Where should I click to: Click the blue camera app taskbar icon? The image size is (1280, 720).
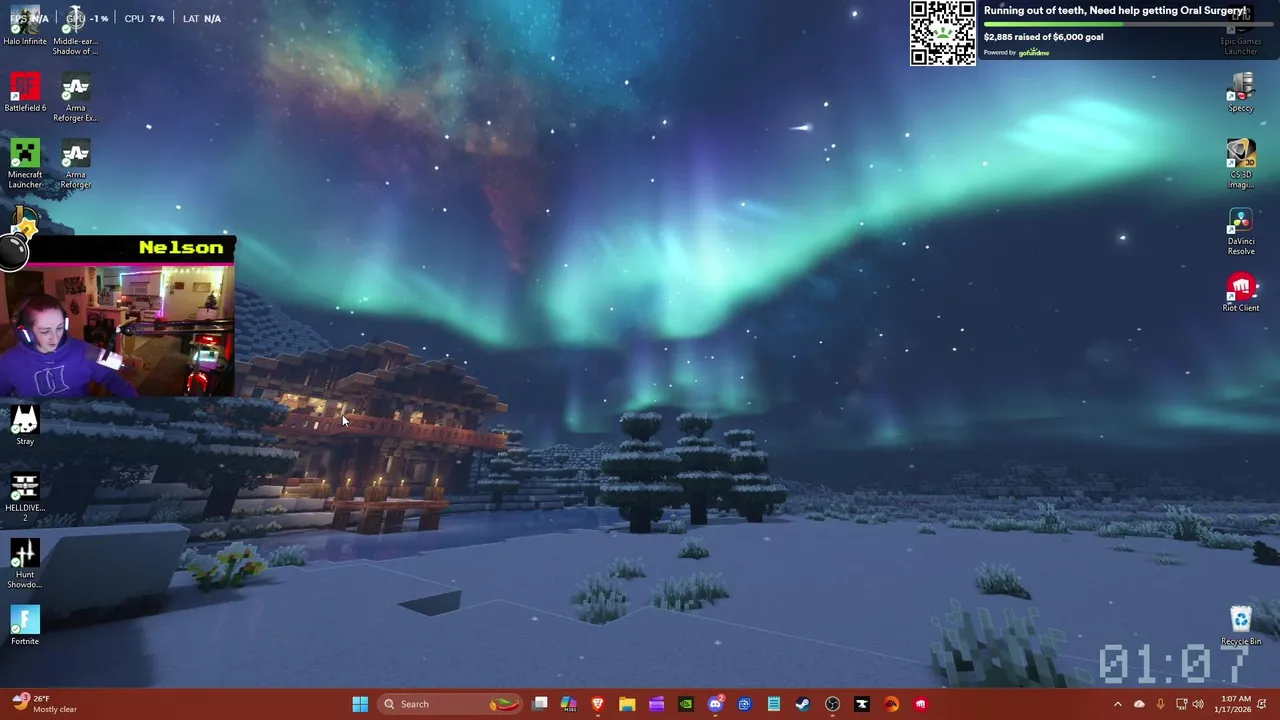click(x=744, y=704)
